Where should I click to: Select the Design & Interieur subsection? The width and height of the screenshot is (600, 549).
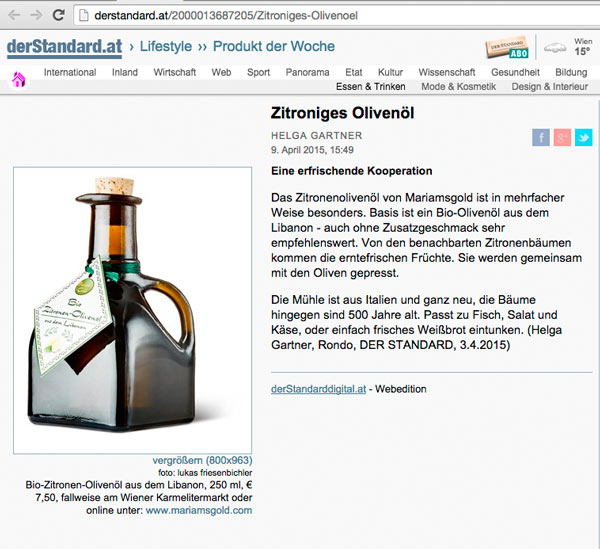[x=549, y=87]
